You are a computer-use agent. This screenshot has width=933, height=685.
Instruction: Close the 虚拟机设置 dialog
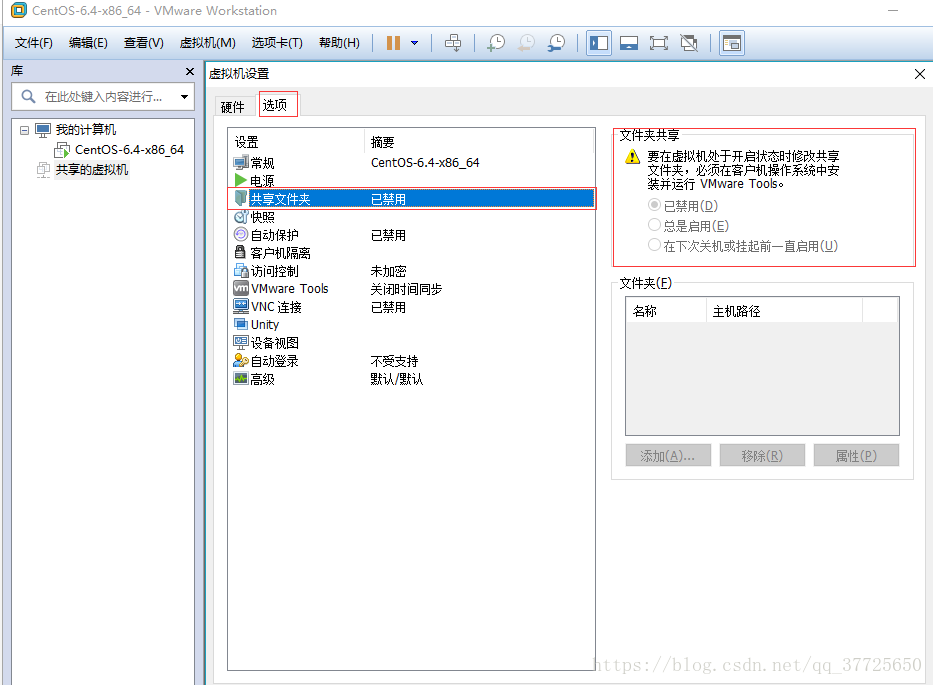coord(919,74)
